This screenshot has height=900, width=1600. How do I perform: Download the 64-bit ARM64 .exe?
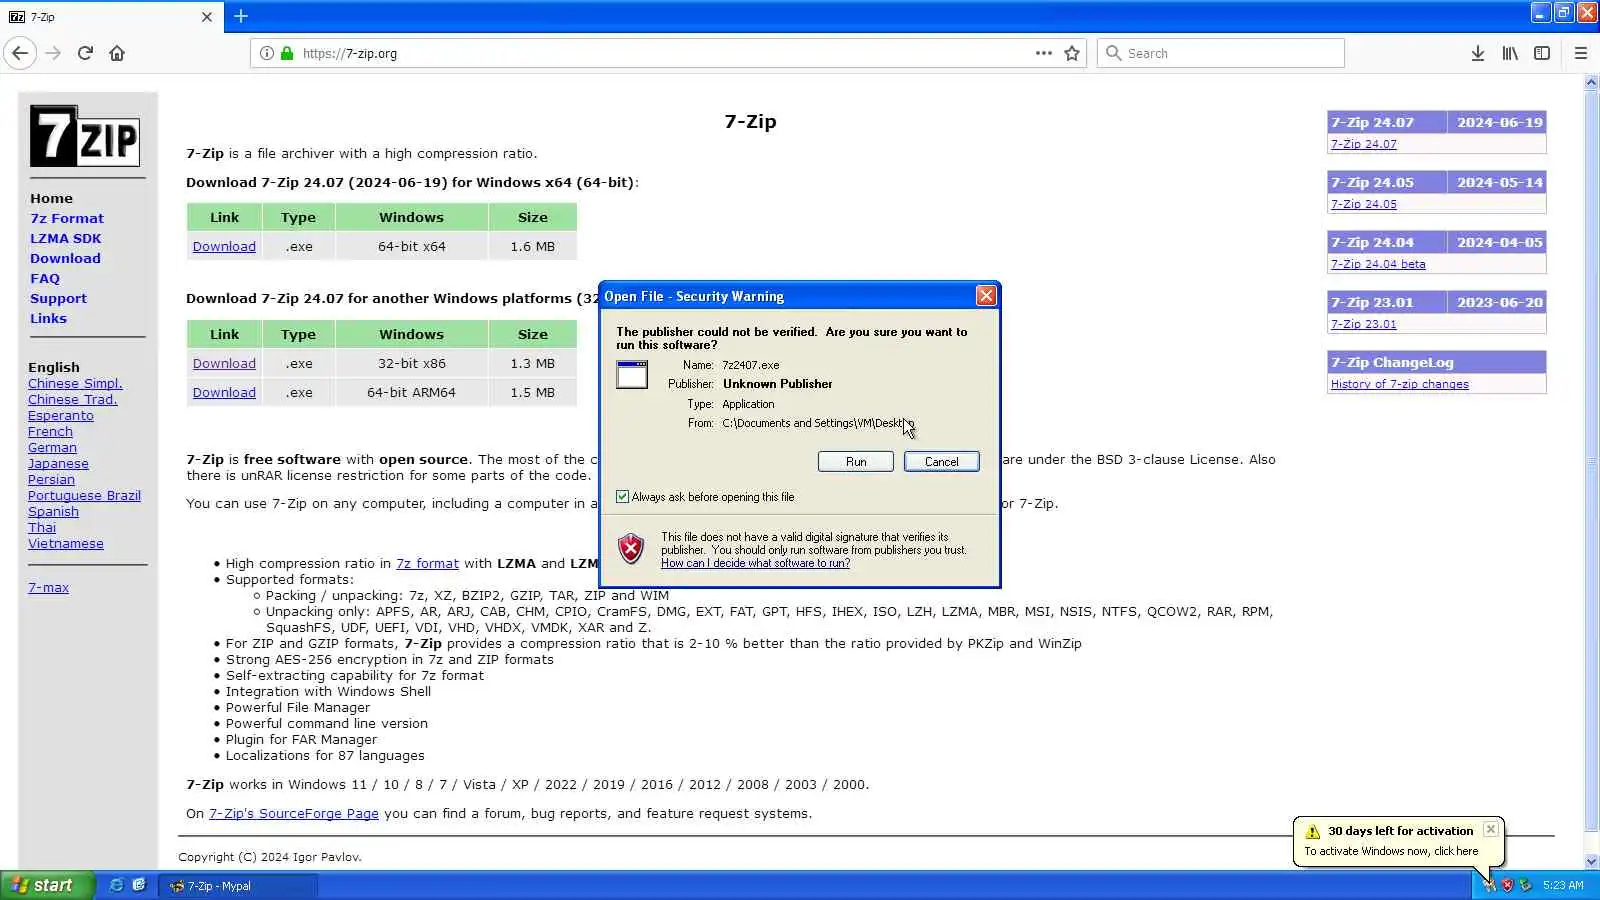point(224,392)
